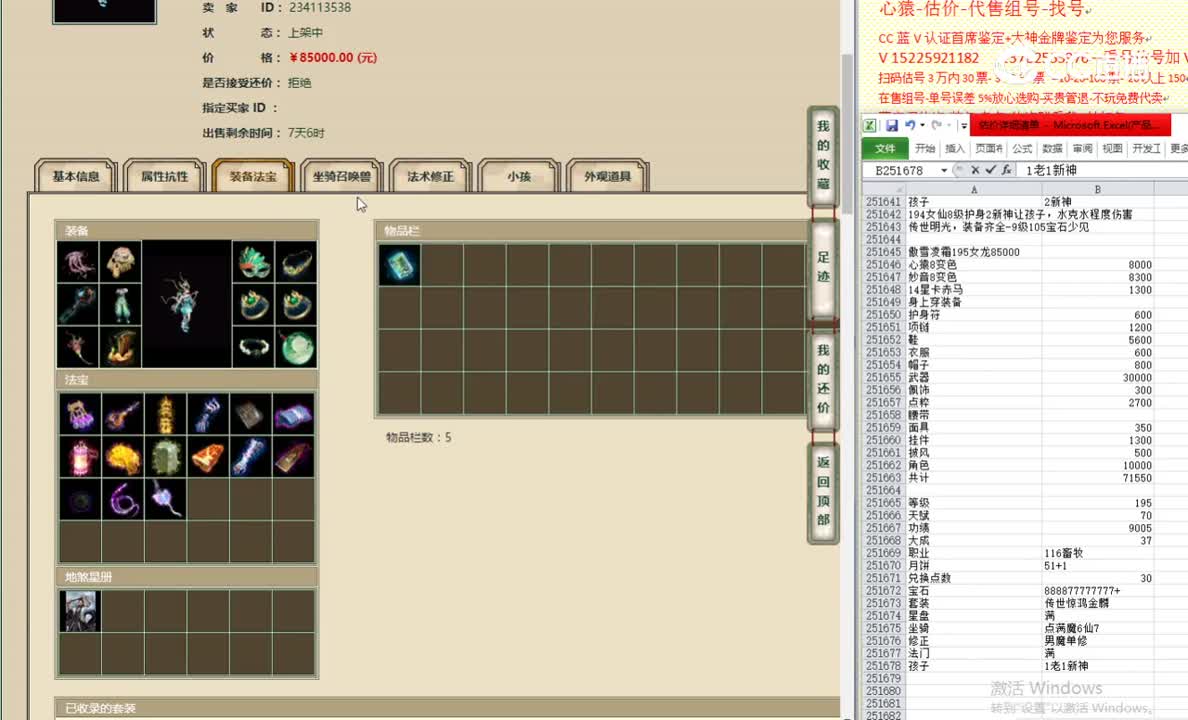
Task: Click the staff weapon with blue orb
Action: tap(77, 305)
